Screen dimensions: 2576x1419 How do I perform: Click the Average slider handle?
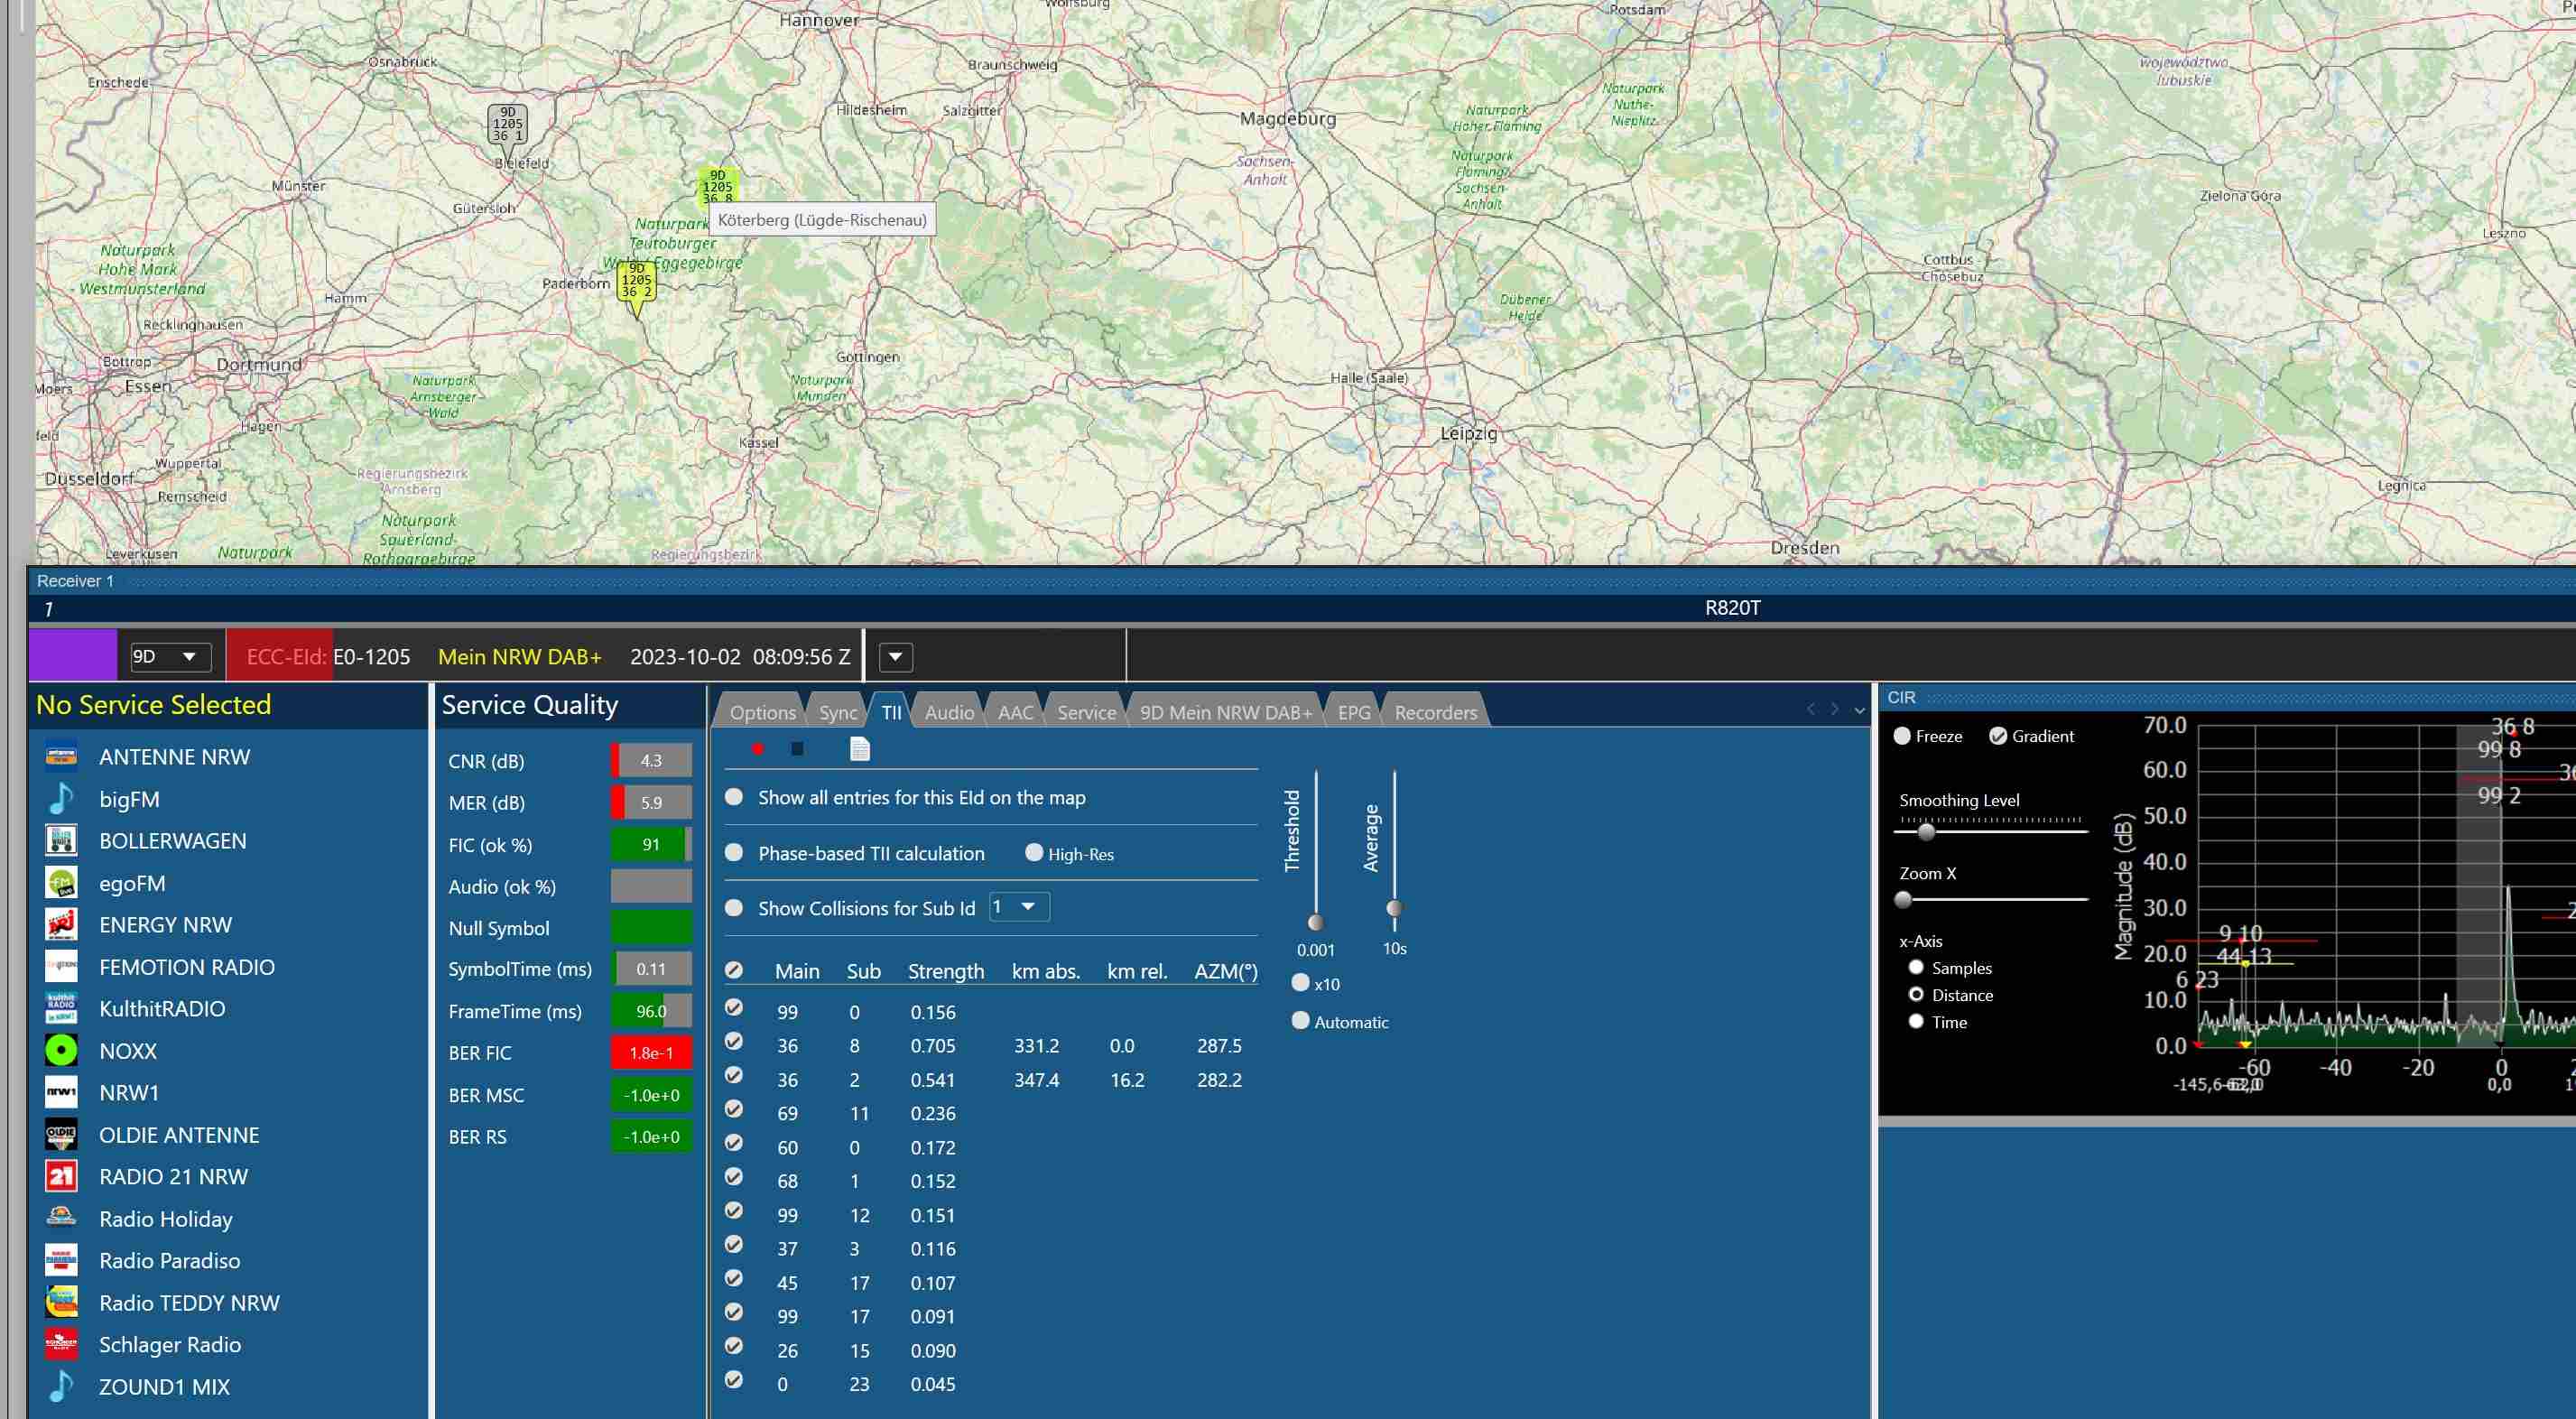coord(1394,908)
